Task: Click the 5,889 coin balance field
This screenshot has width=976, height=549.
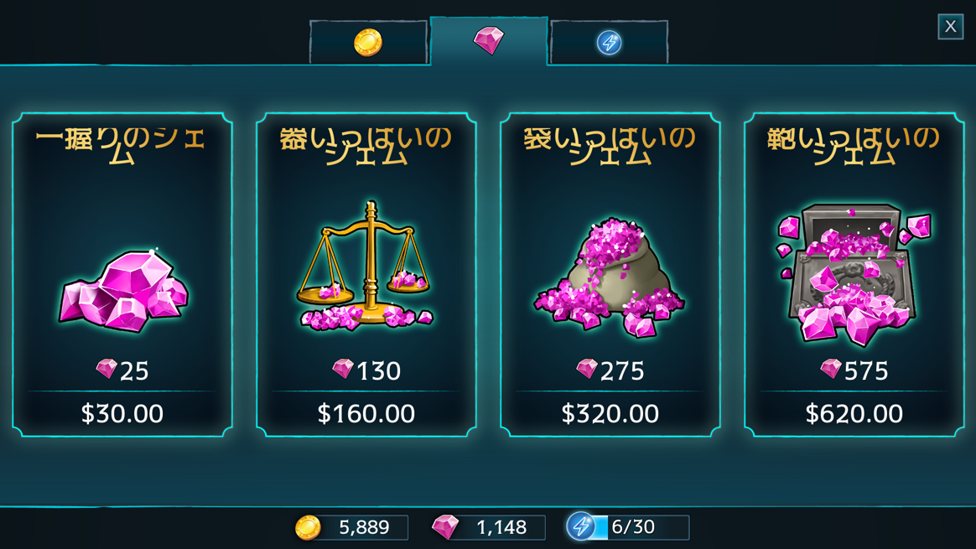Action: tap(364, 527)
